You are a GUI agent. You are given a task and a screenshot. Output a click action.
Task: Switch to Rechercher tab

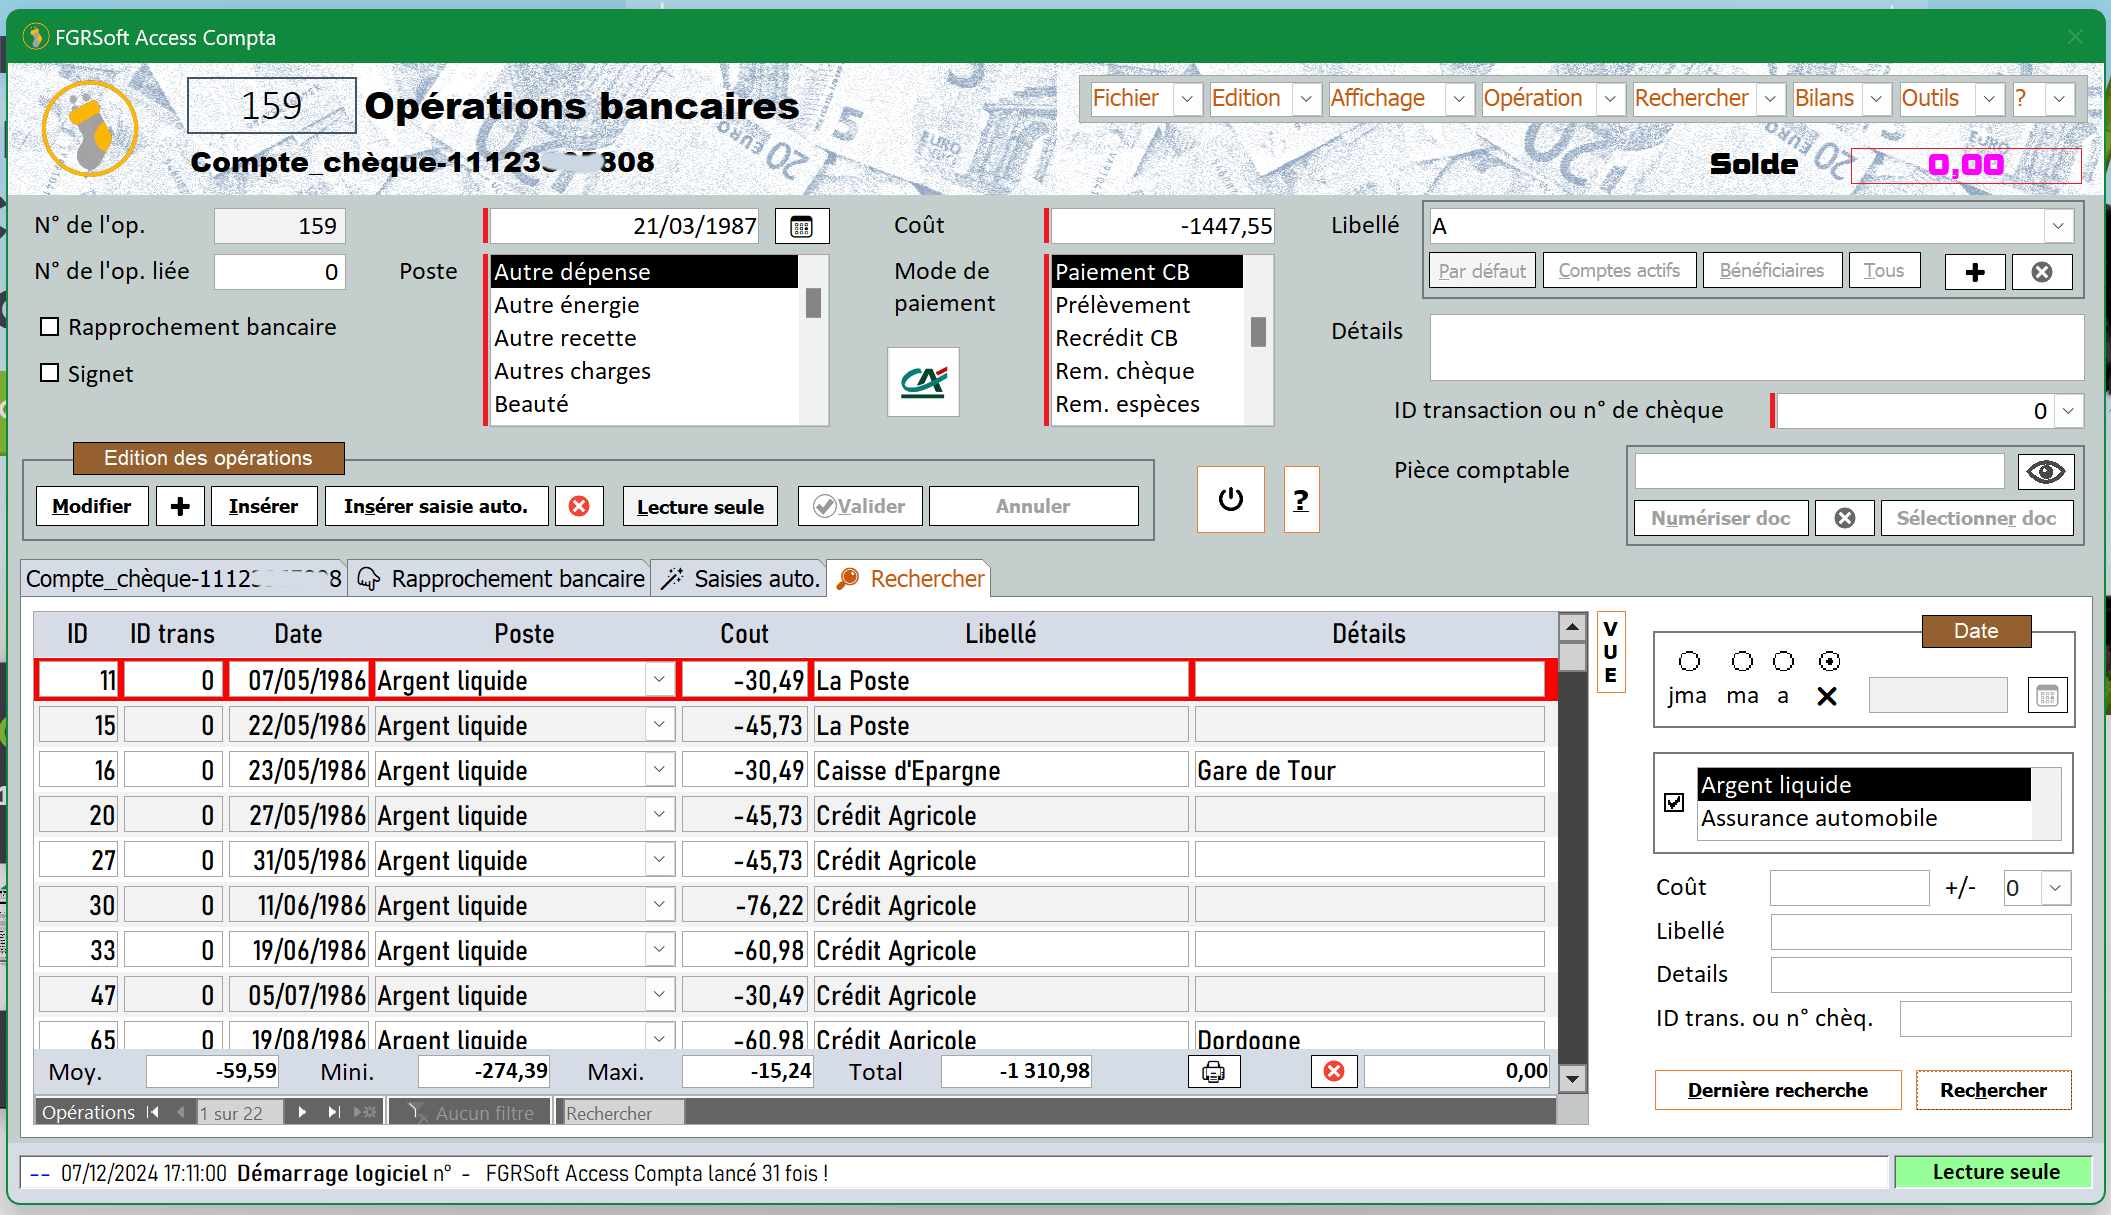coord(909,579)
